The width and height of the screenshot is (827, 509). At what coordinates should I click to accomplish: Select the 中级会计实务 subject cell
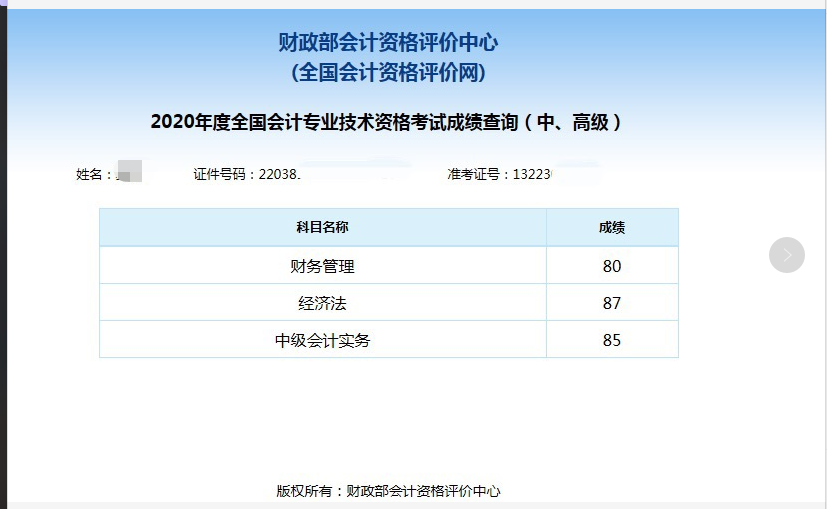323,340
